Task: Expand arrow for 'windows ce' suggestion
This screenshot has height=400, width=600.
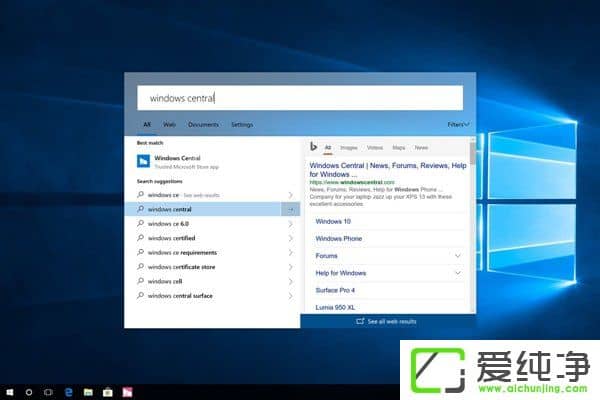Action: tap(290, 195)
